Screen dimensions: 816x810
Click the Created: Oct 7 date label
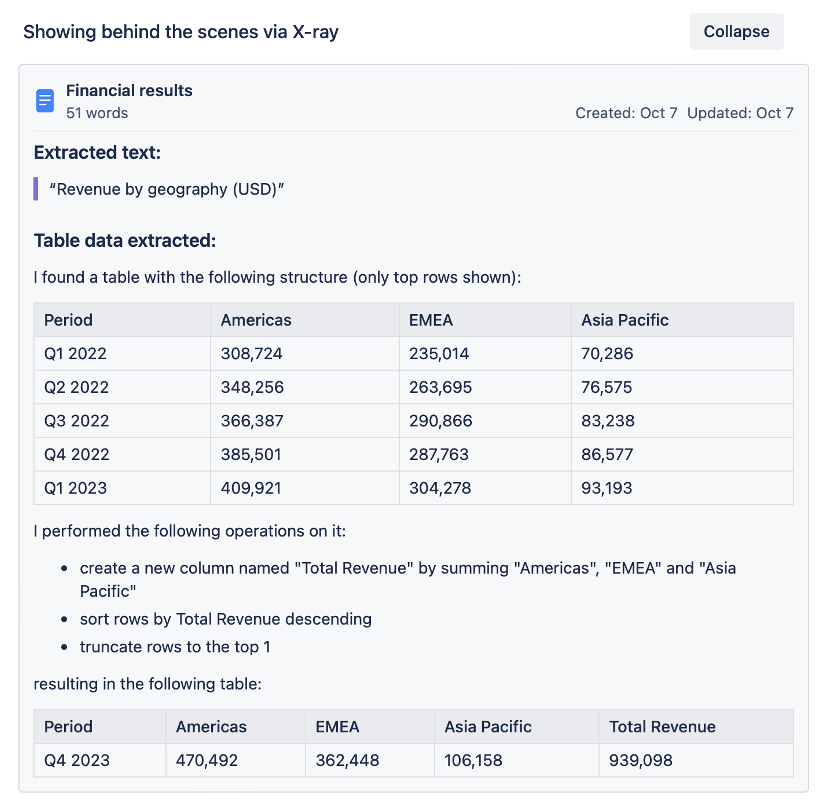click(x=626, y=113)
